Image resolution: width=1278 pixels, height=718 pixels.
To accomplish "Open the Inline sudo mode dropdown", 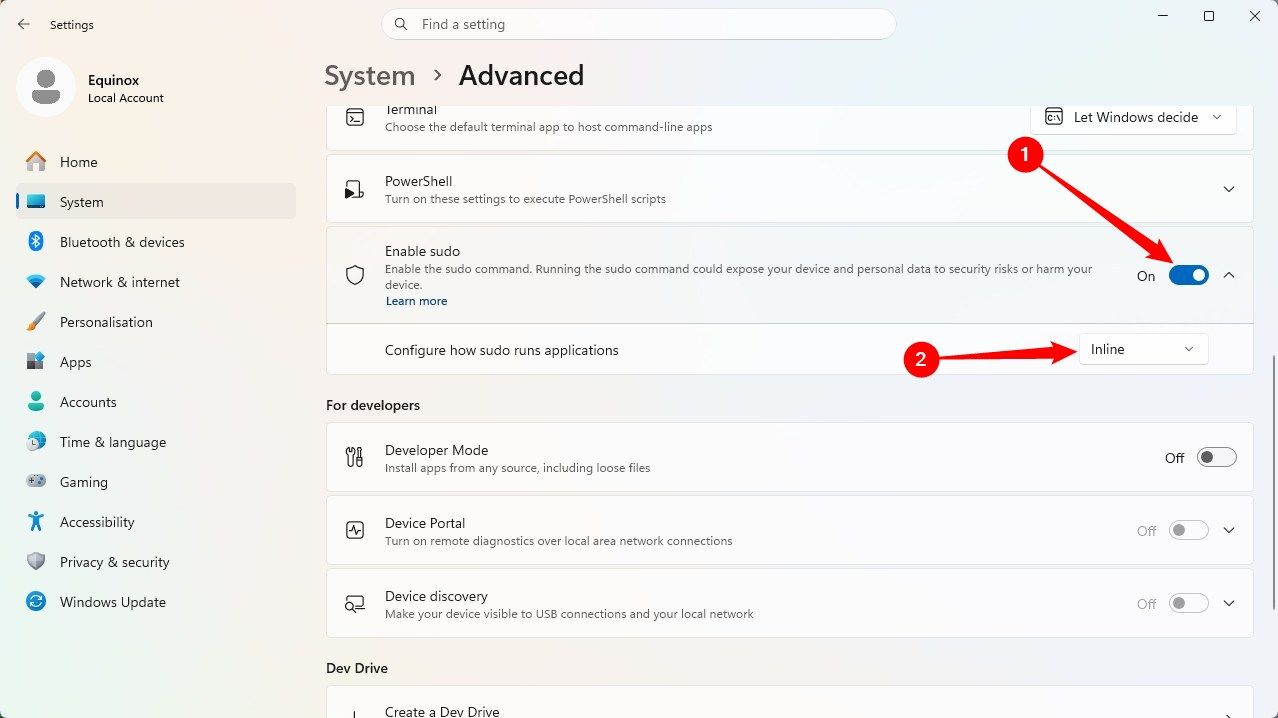I will coord(1143,349).
